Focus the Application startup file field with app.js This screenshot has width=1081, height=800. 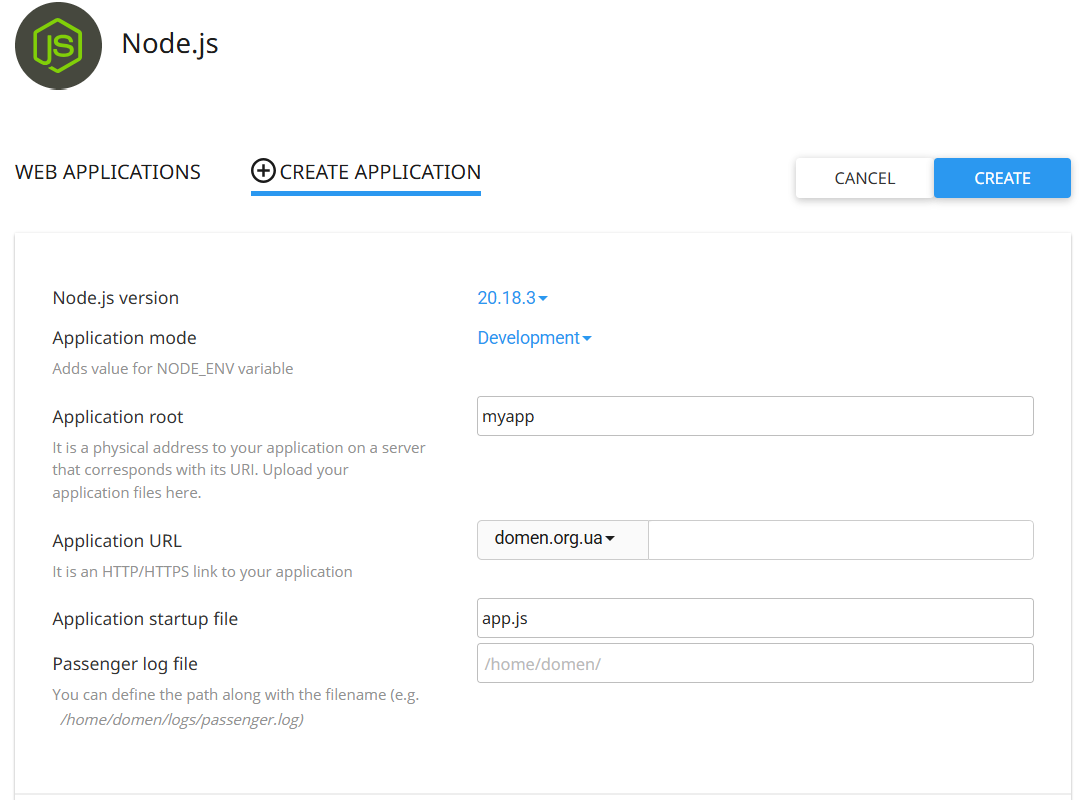[755, 618]
